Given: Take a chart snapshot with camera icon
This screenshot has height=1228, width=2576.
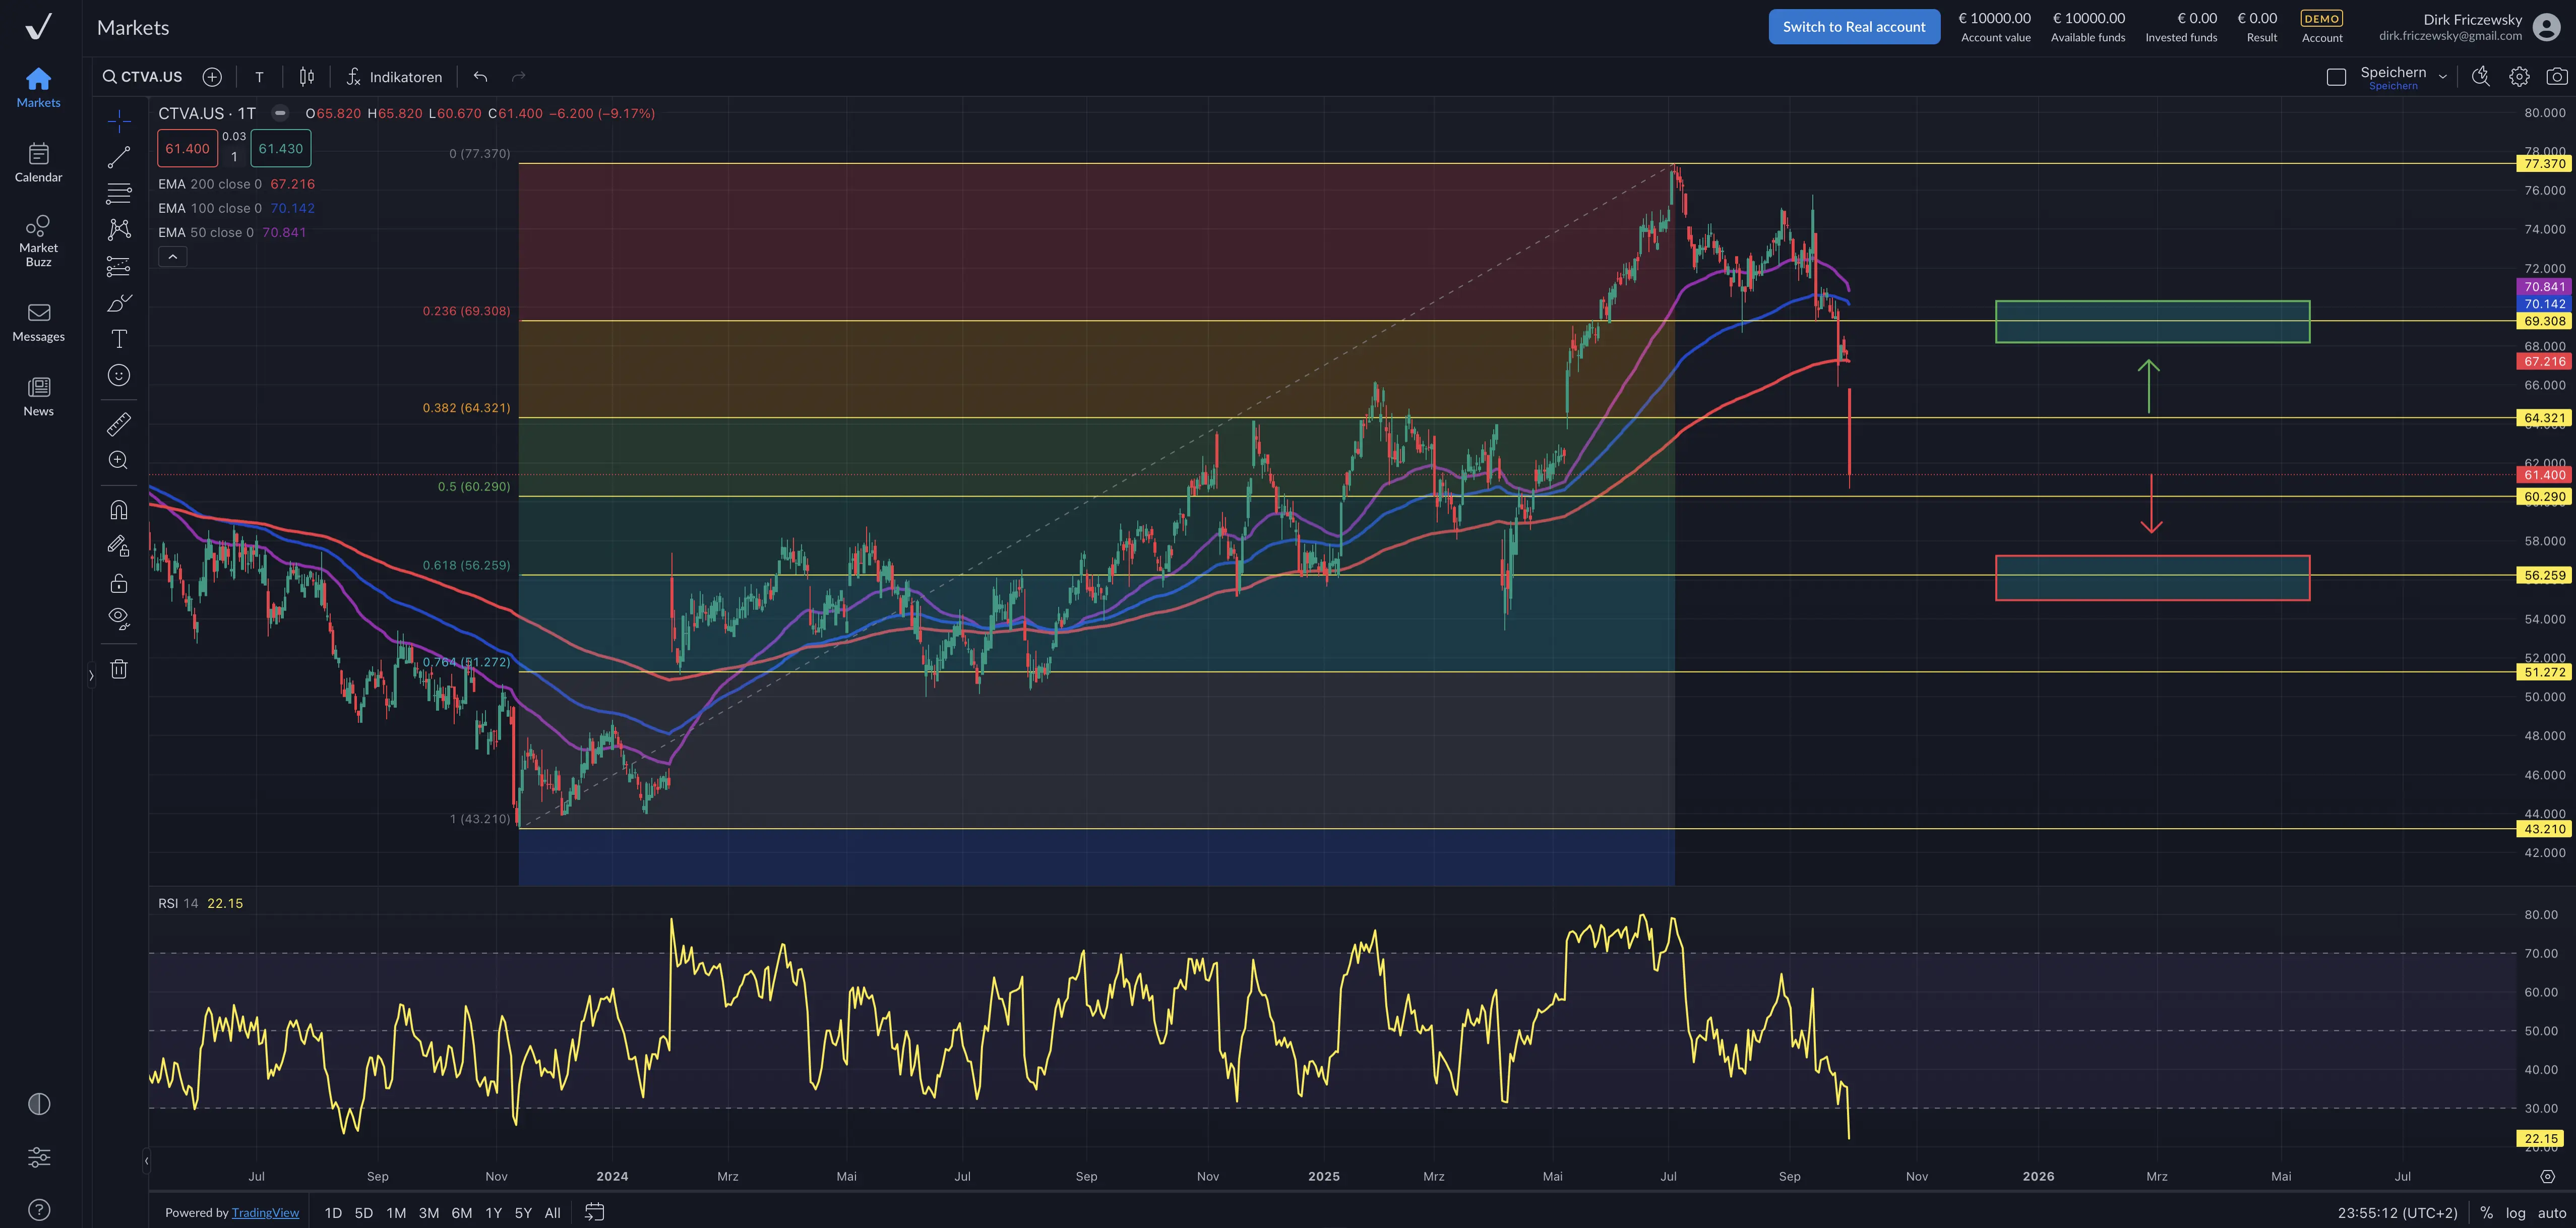Looking at the screenshot, I should [2556, 77].
